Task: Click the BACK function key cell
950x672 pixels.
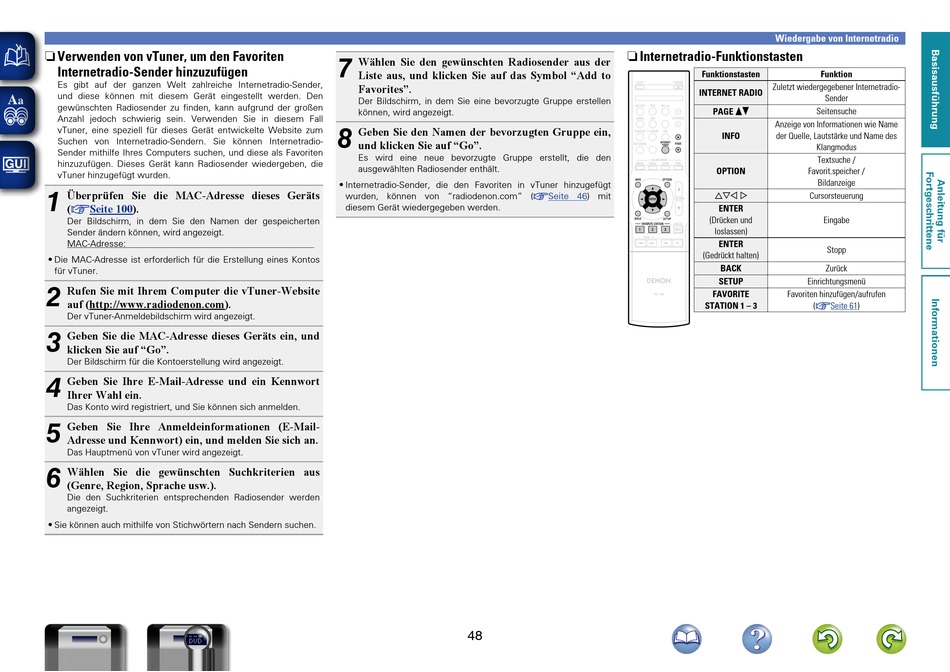Action: 731,268
